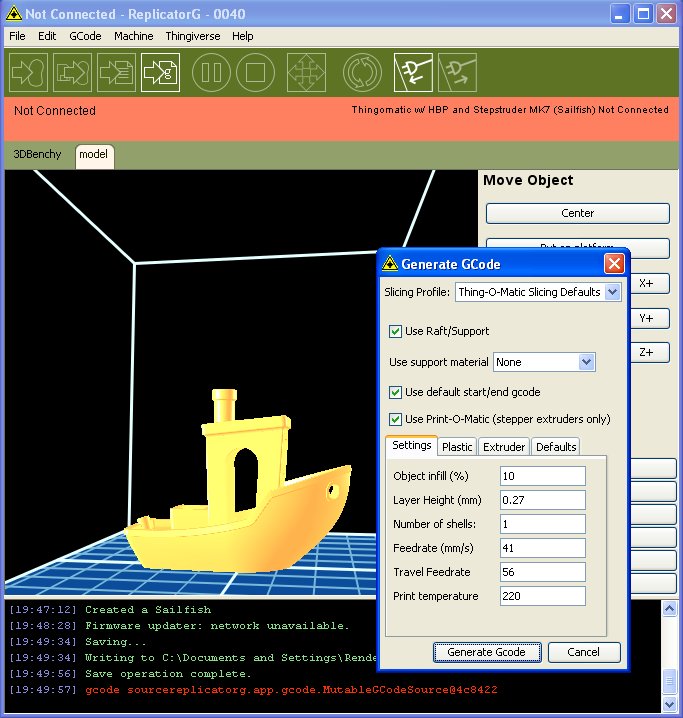The height and width of the screenshot is (718, 683).
Task: Click the Print temperature field
Action: [x=542, y=596]
